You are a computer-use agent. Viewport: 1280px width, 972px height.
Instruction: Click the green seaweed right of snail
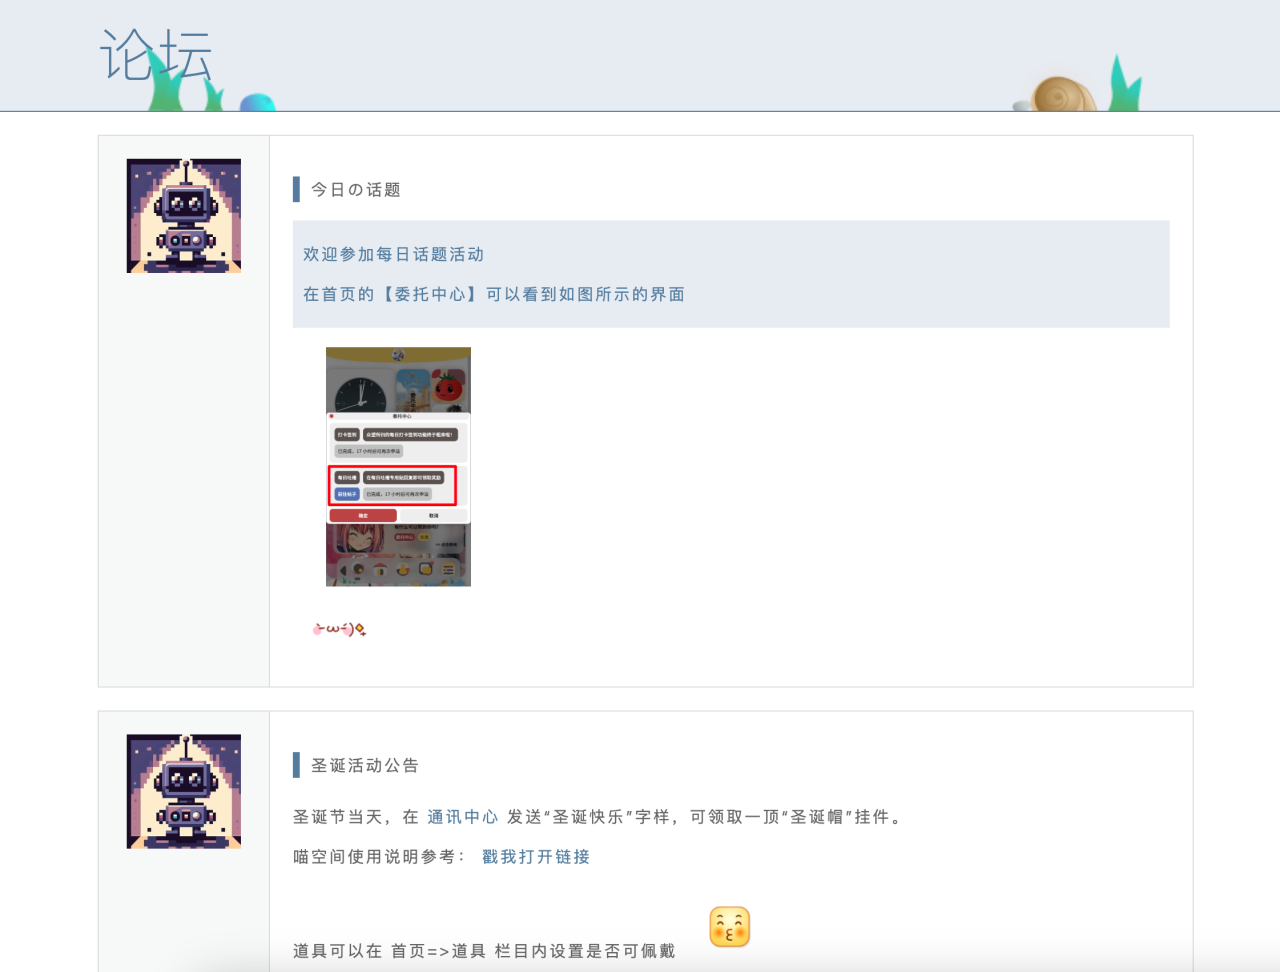coord(1124,87)
